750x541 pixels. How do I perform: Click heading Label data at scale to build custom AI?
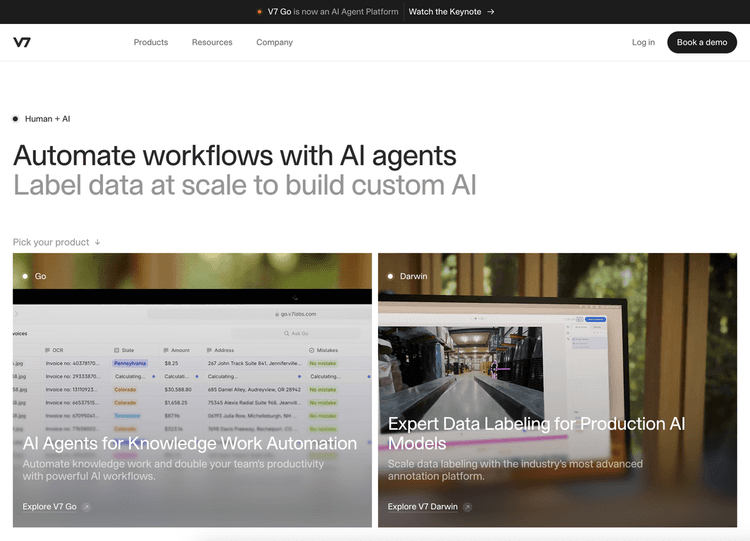(x=244, y=185)
